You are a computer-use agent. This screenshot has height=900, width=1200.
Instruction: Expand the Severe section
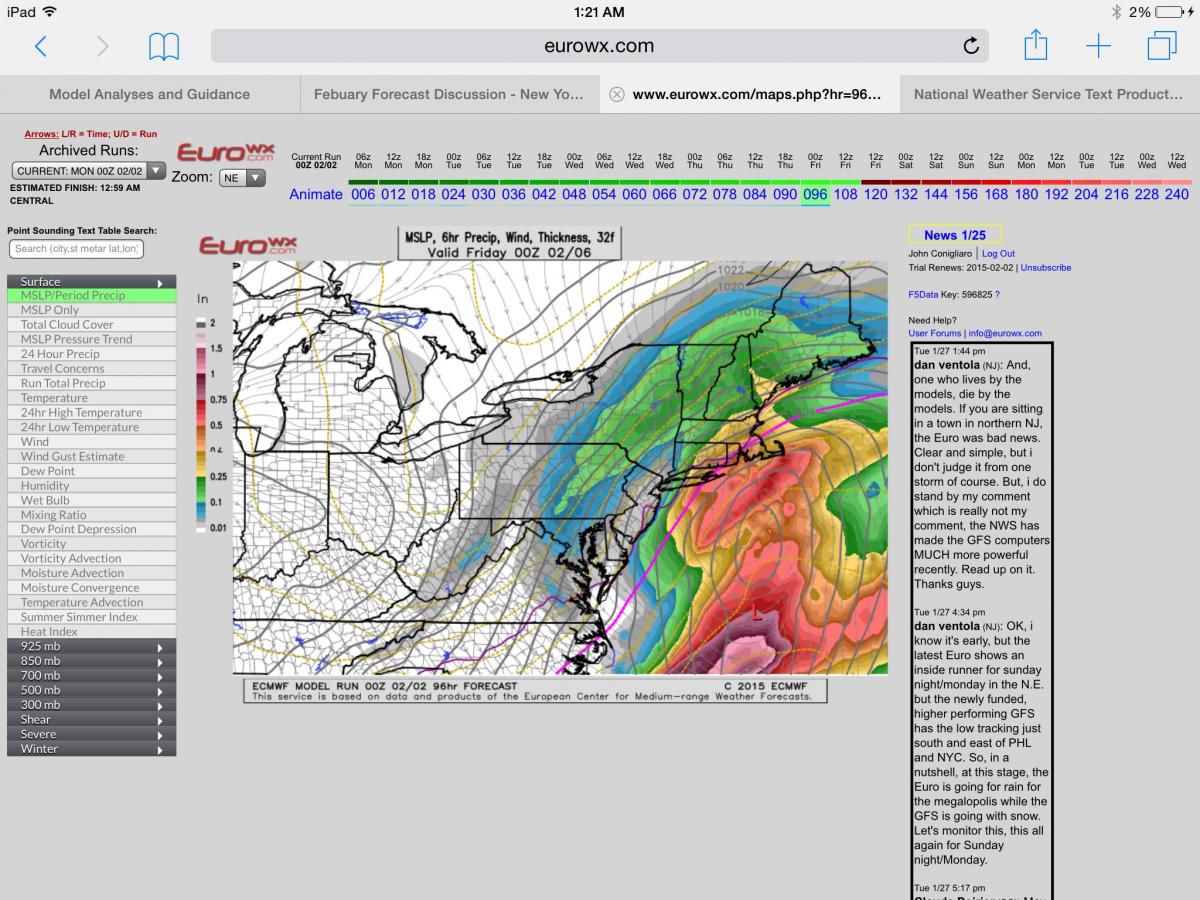coord(91,734)
